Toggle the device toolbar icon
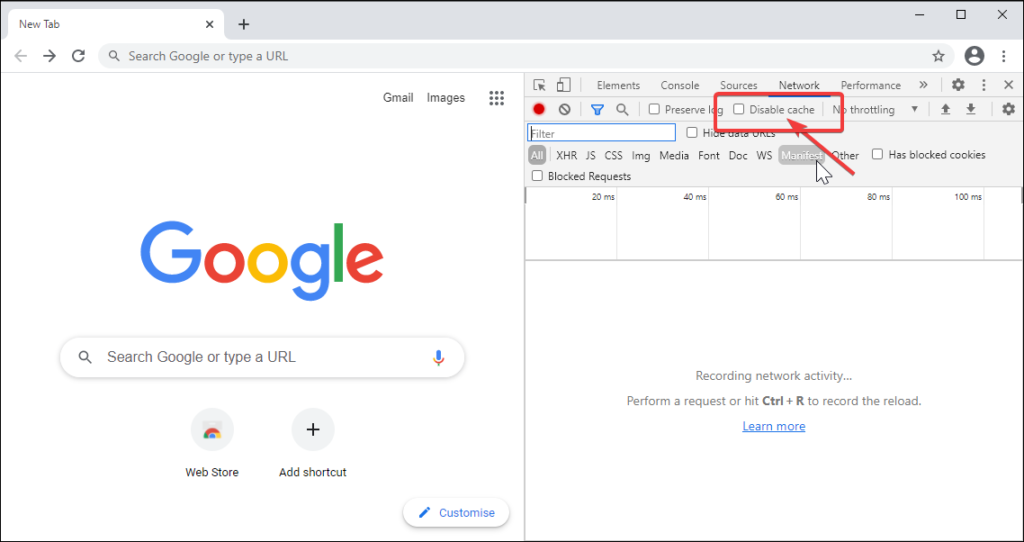 coord(563,86)
